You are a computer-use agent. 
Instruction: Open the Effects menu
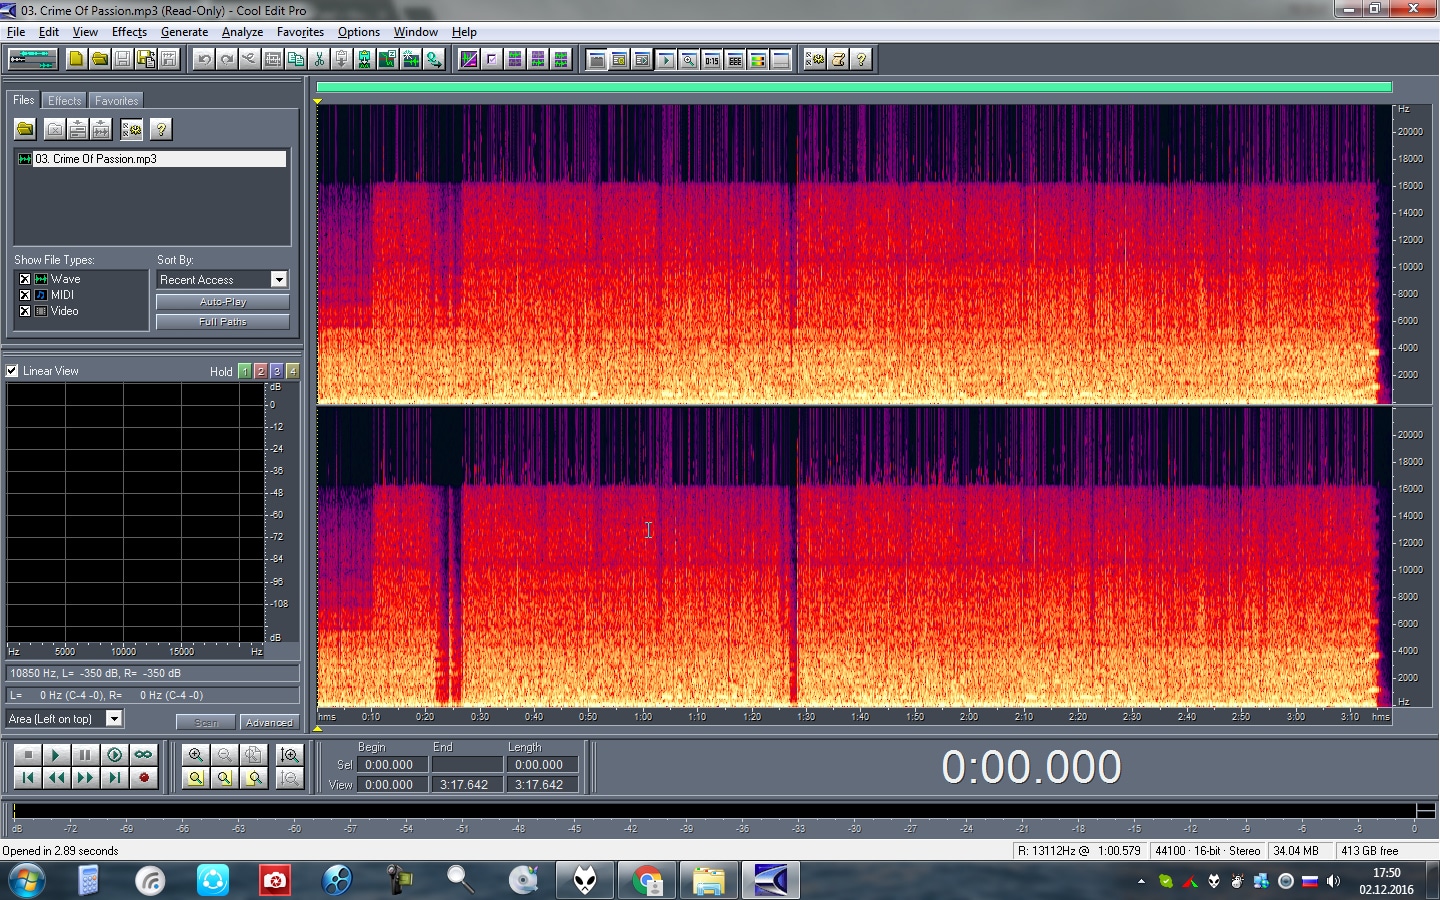(x=129, y=32)
